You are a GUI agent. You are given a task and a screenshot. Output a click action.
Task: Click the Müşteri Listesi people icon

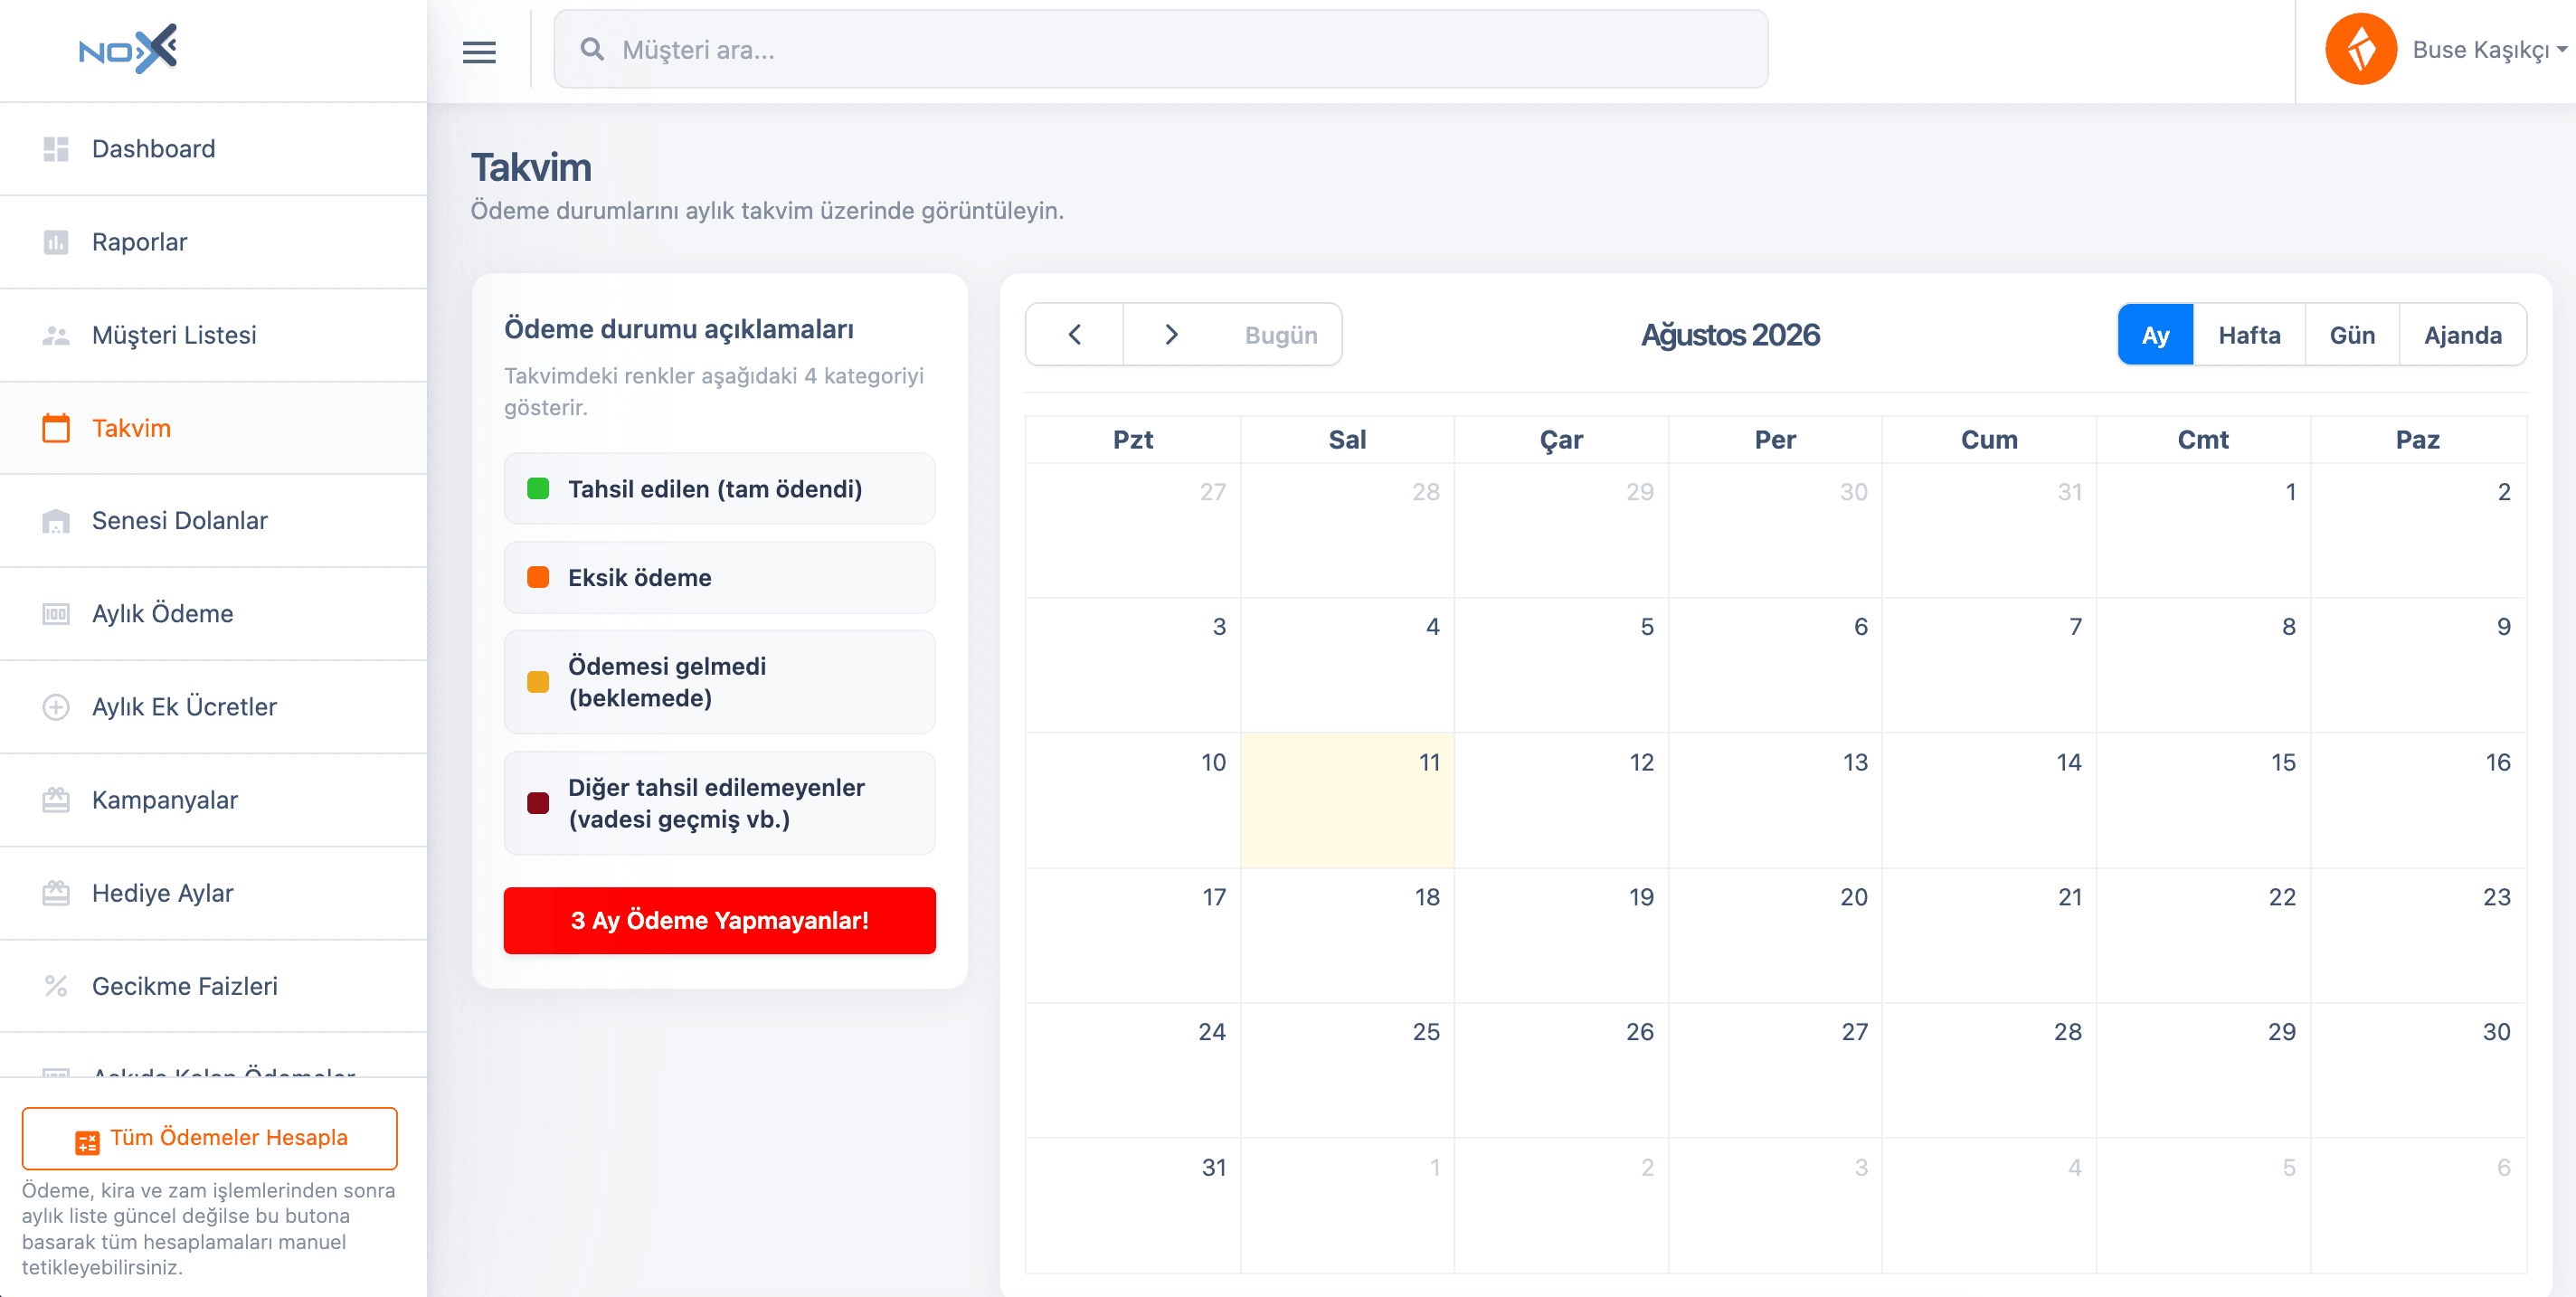click(56, 335)
